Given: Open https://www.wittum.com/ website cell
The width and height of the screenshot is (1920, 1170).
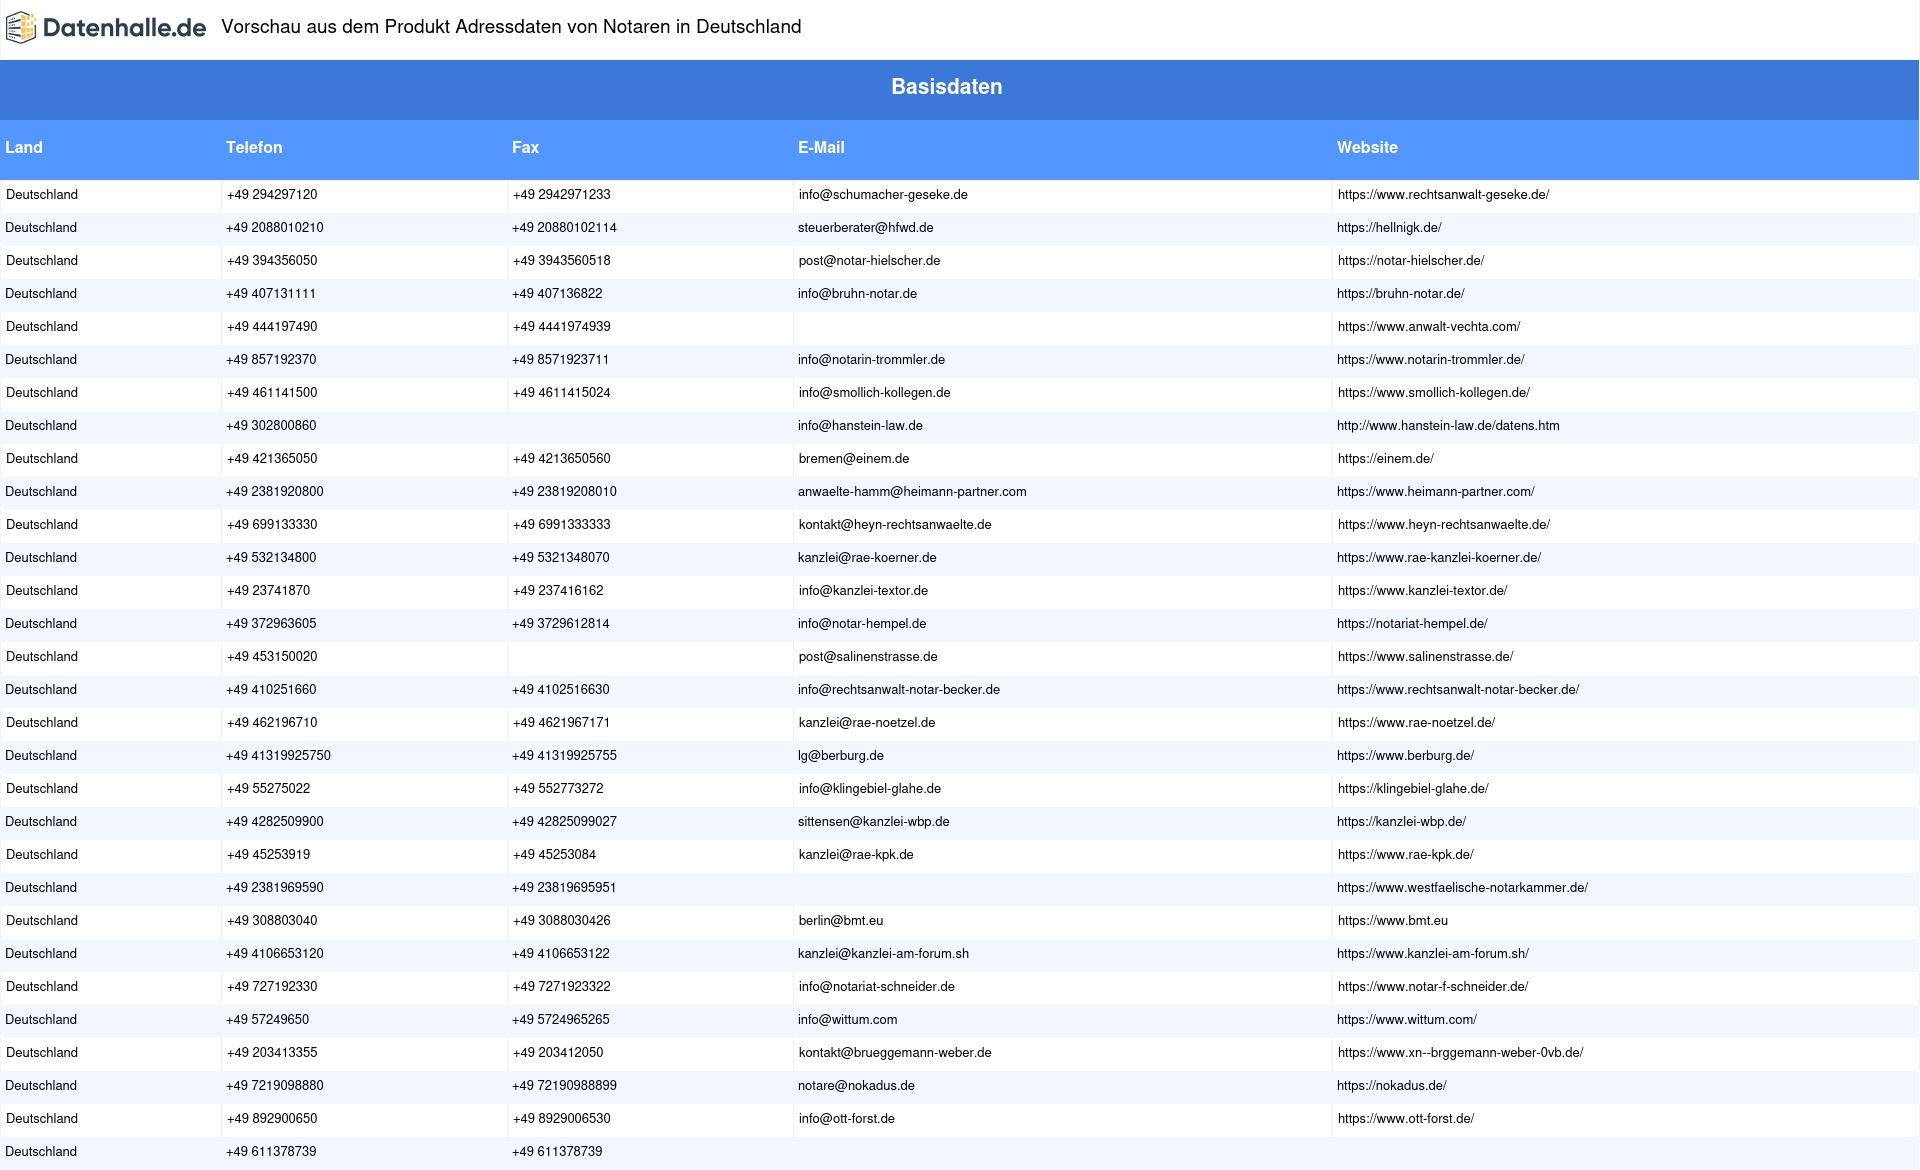Looking at the screenshot, I should (x=1407, y=1020).
